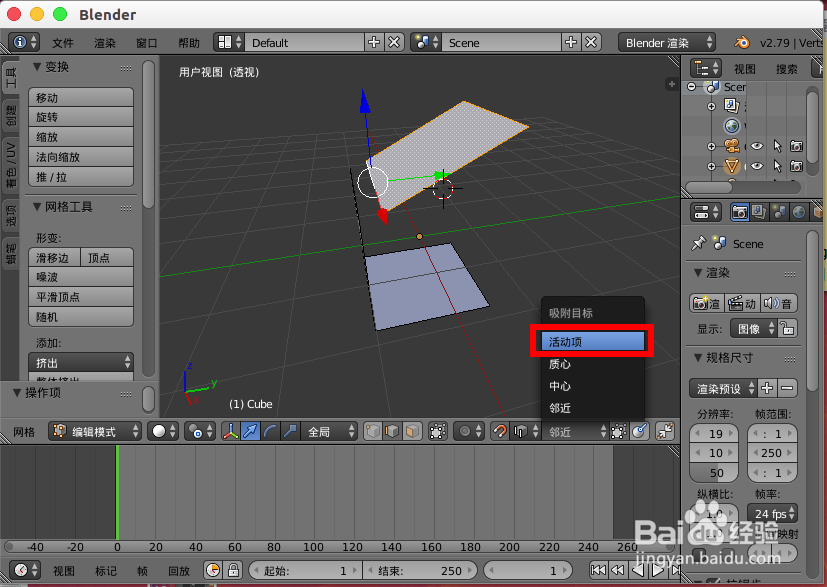Select the Move tool in Transform panel
Screen dimensions: 827x587
click(80, 95)
